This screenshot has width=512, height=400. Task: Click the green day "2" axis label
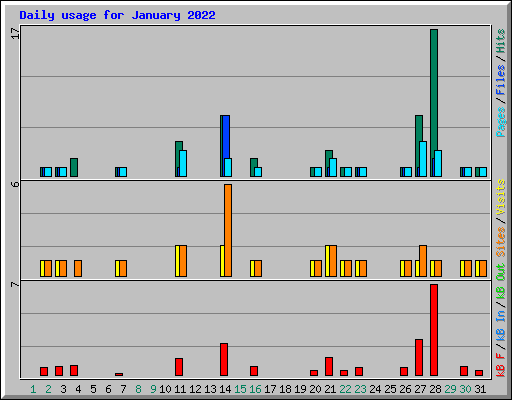click(48, 389)
